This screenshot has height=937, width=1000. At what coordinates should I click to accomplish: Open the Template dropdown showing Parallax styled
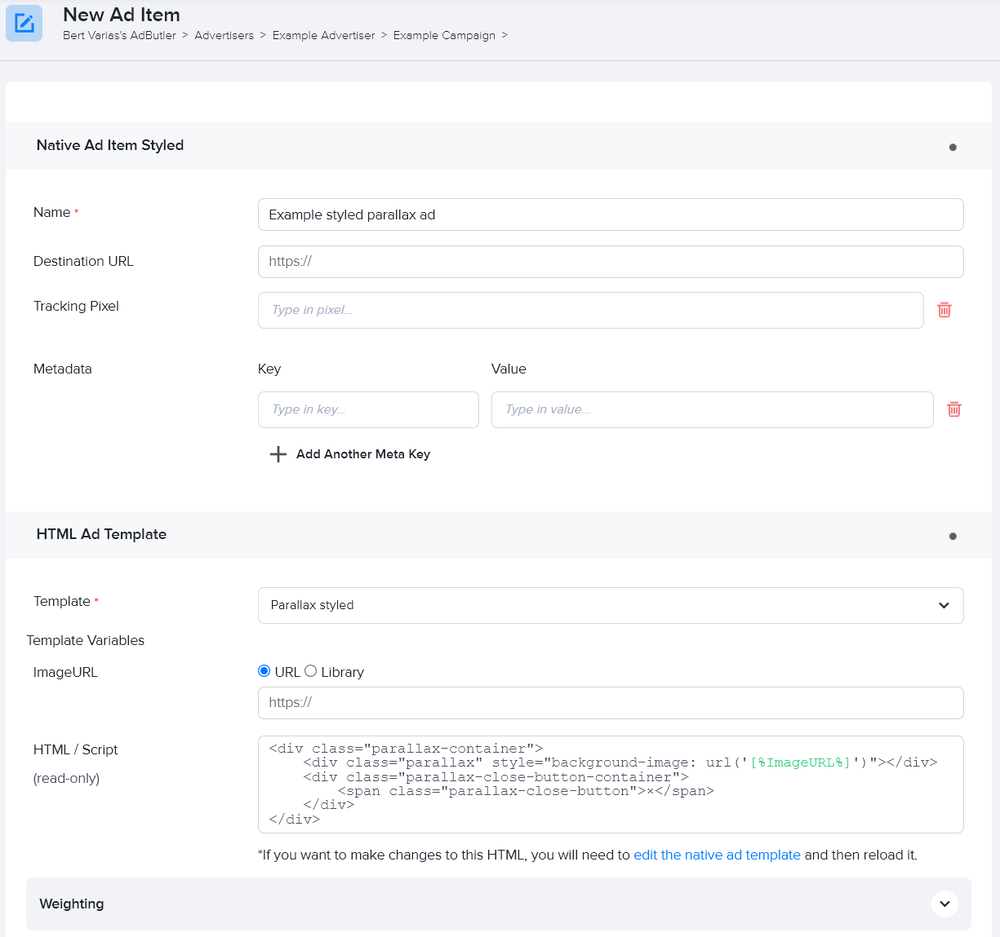[x=610, y=605]
